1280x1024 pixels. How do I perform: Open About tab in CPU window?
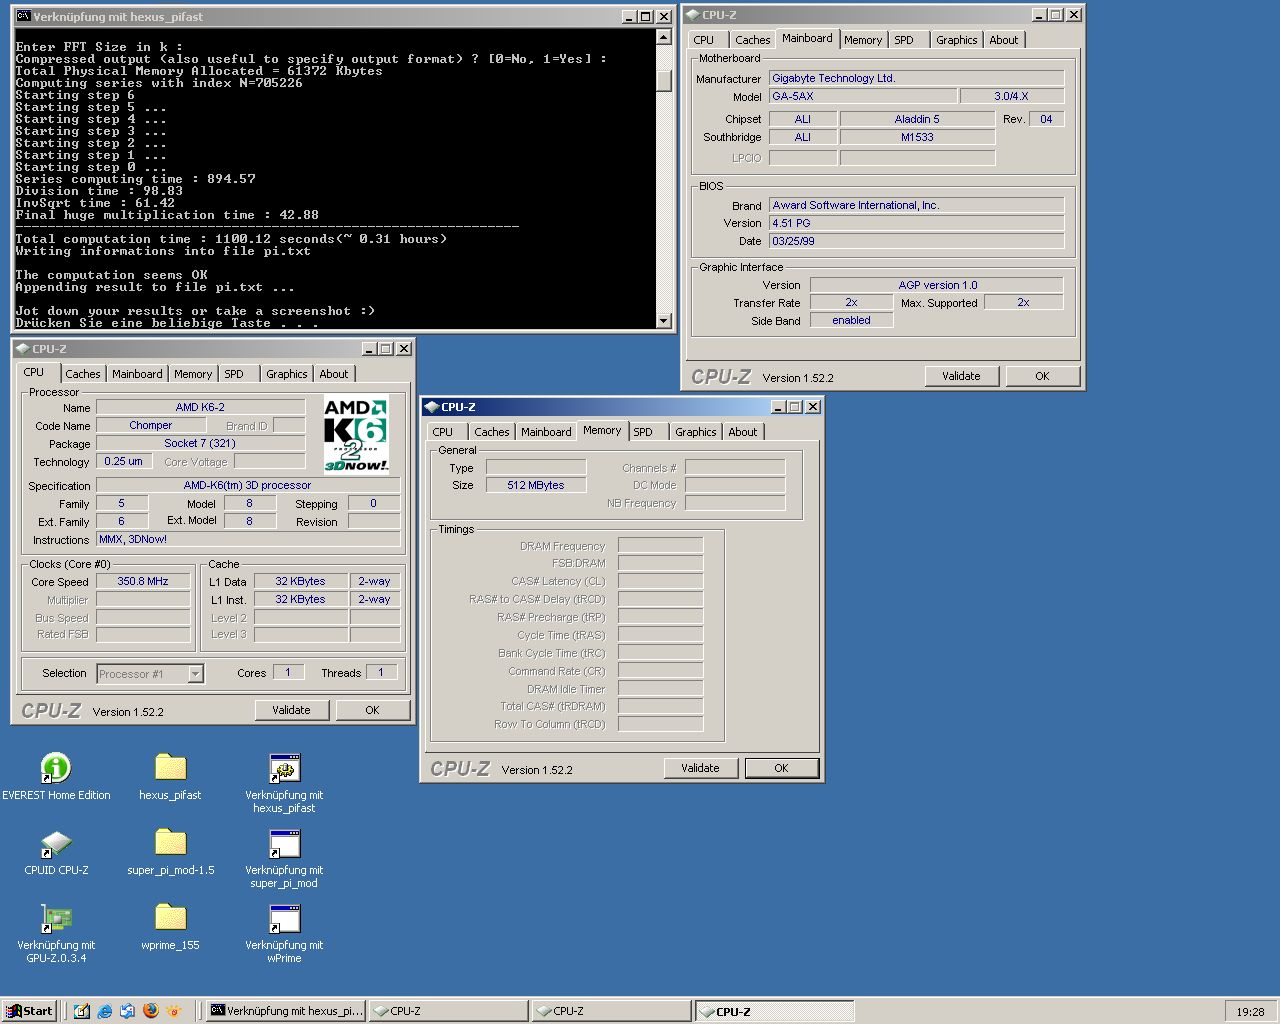coord(334,374)
